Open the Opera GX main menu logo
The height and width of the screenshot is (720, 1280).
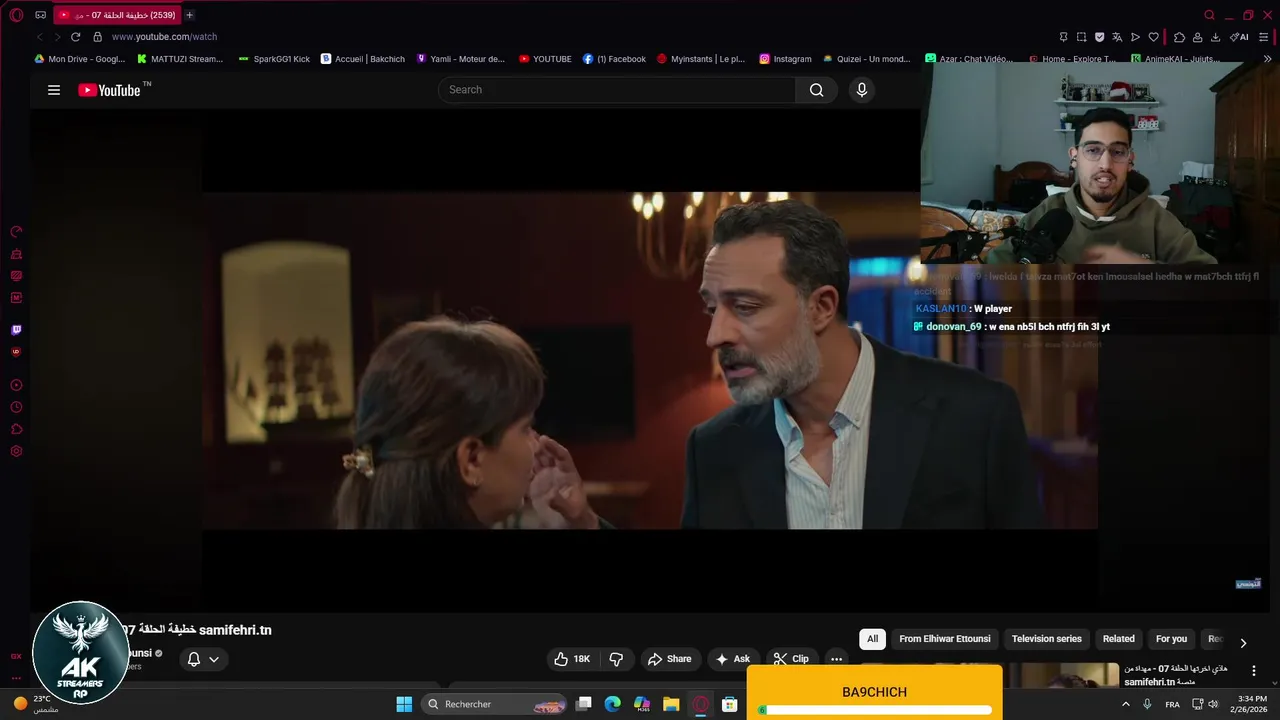point(16,15)
